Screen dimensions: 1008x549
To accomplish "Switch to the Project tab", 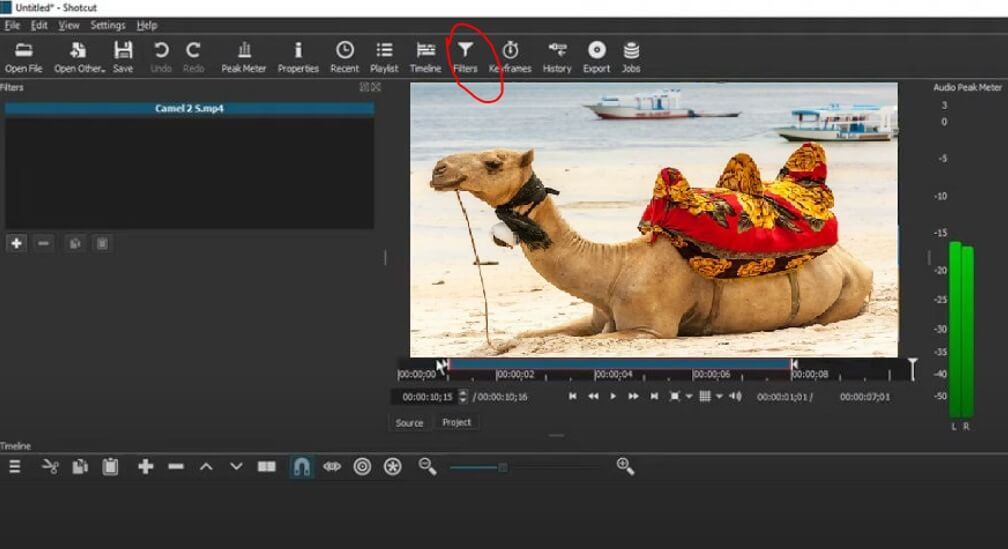I will point(456,422).
